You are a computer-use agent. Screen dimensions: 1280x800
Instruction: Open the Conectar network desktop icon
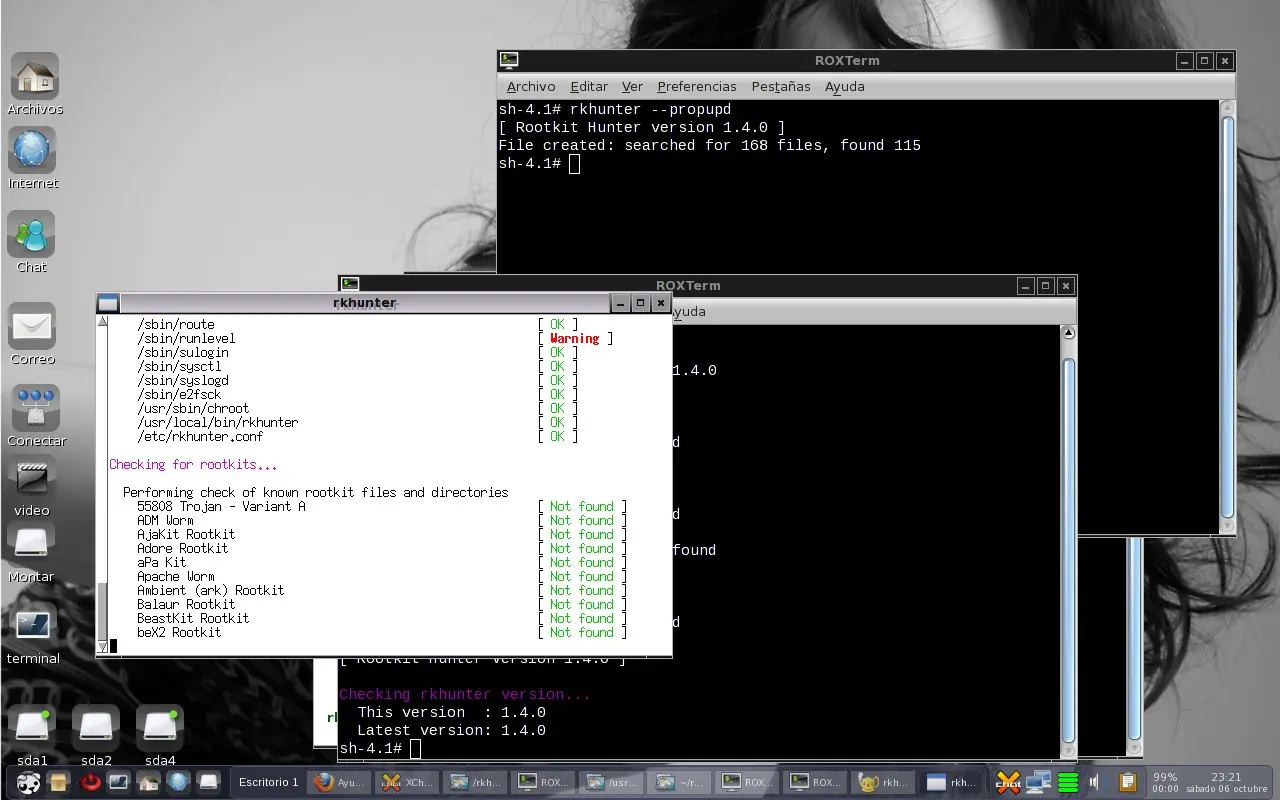[x=35, y=409]
